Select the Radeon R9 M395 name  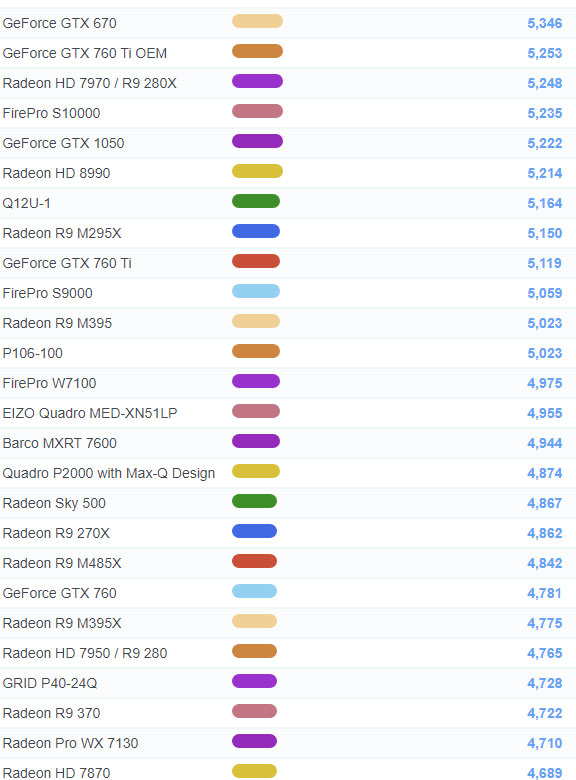[x=57, y=323]
